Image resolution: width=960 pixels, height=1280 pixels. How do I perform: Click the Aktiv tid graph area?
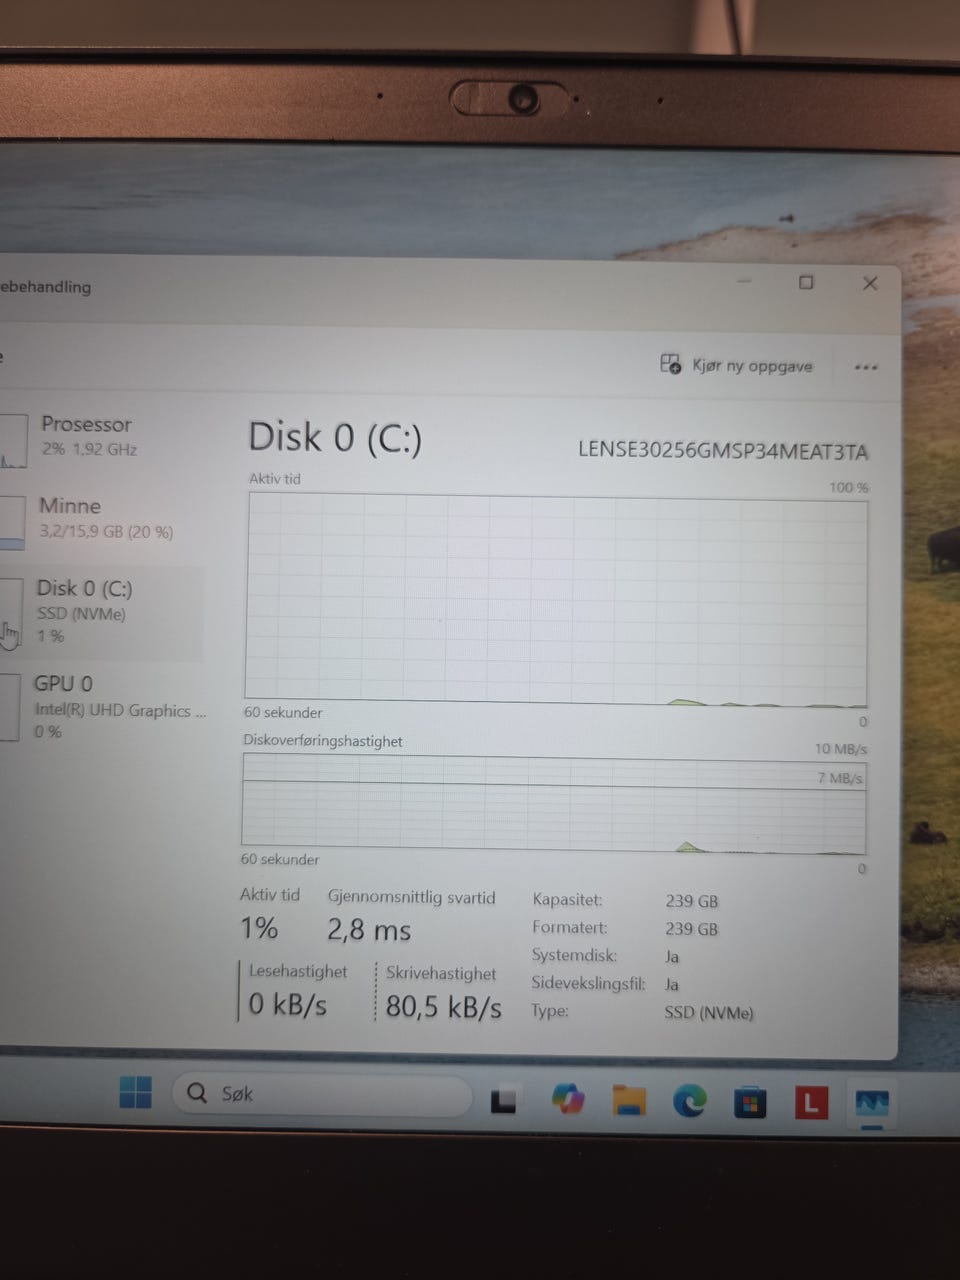[556, 600]
